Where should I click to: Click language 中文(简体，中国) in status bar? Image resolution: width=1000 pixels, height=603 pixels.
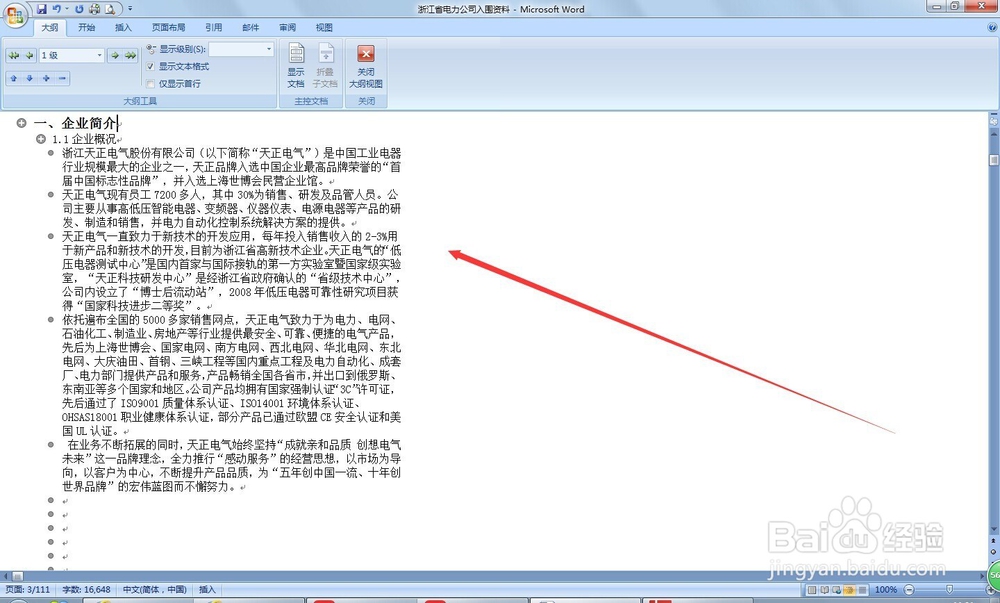(155, 590)
